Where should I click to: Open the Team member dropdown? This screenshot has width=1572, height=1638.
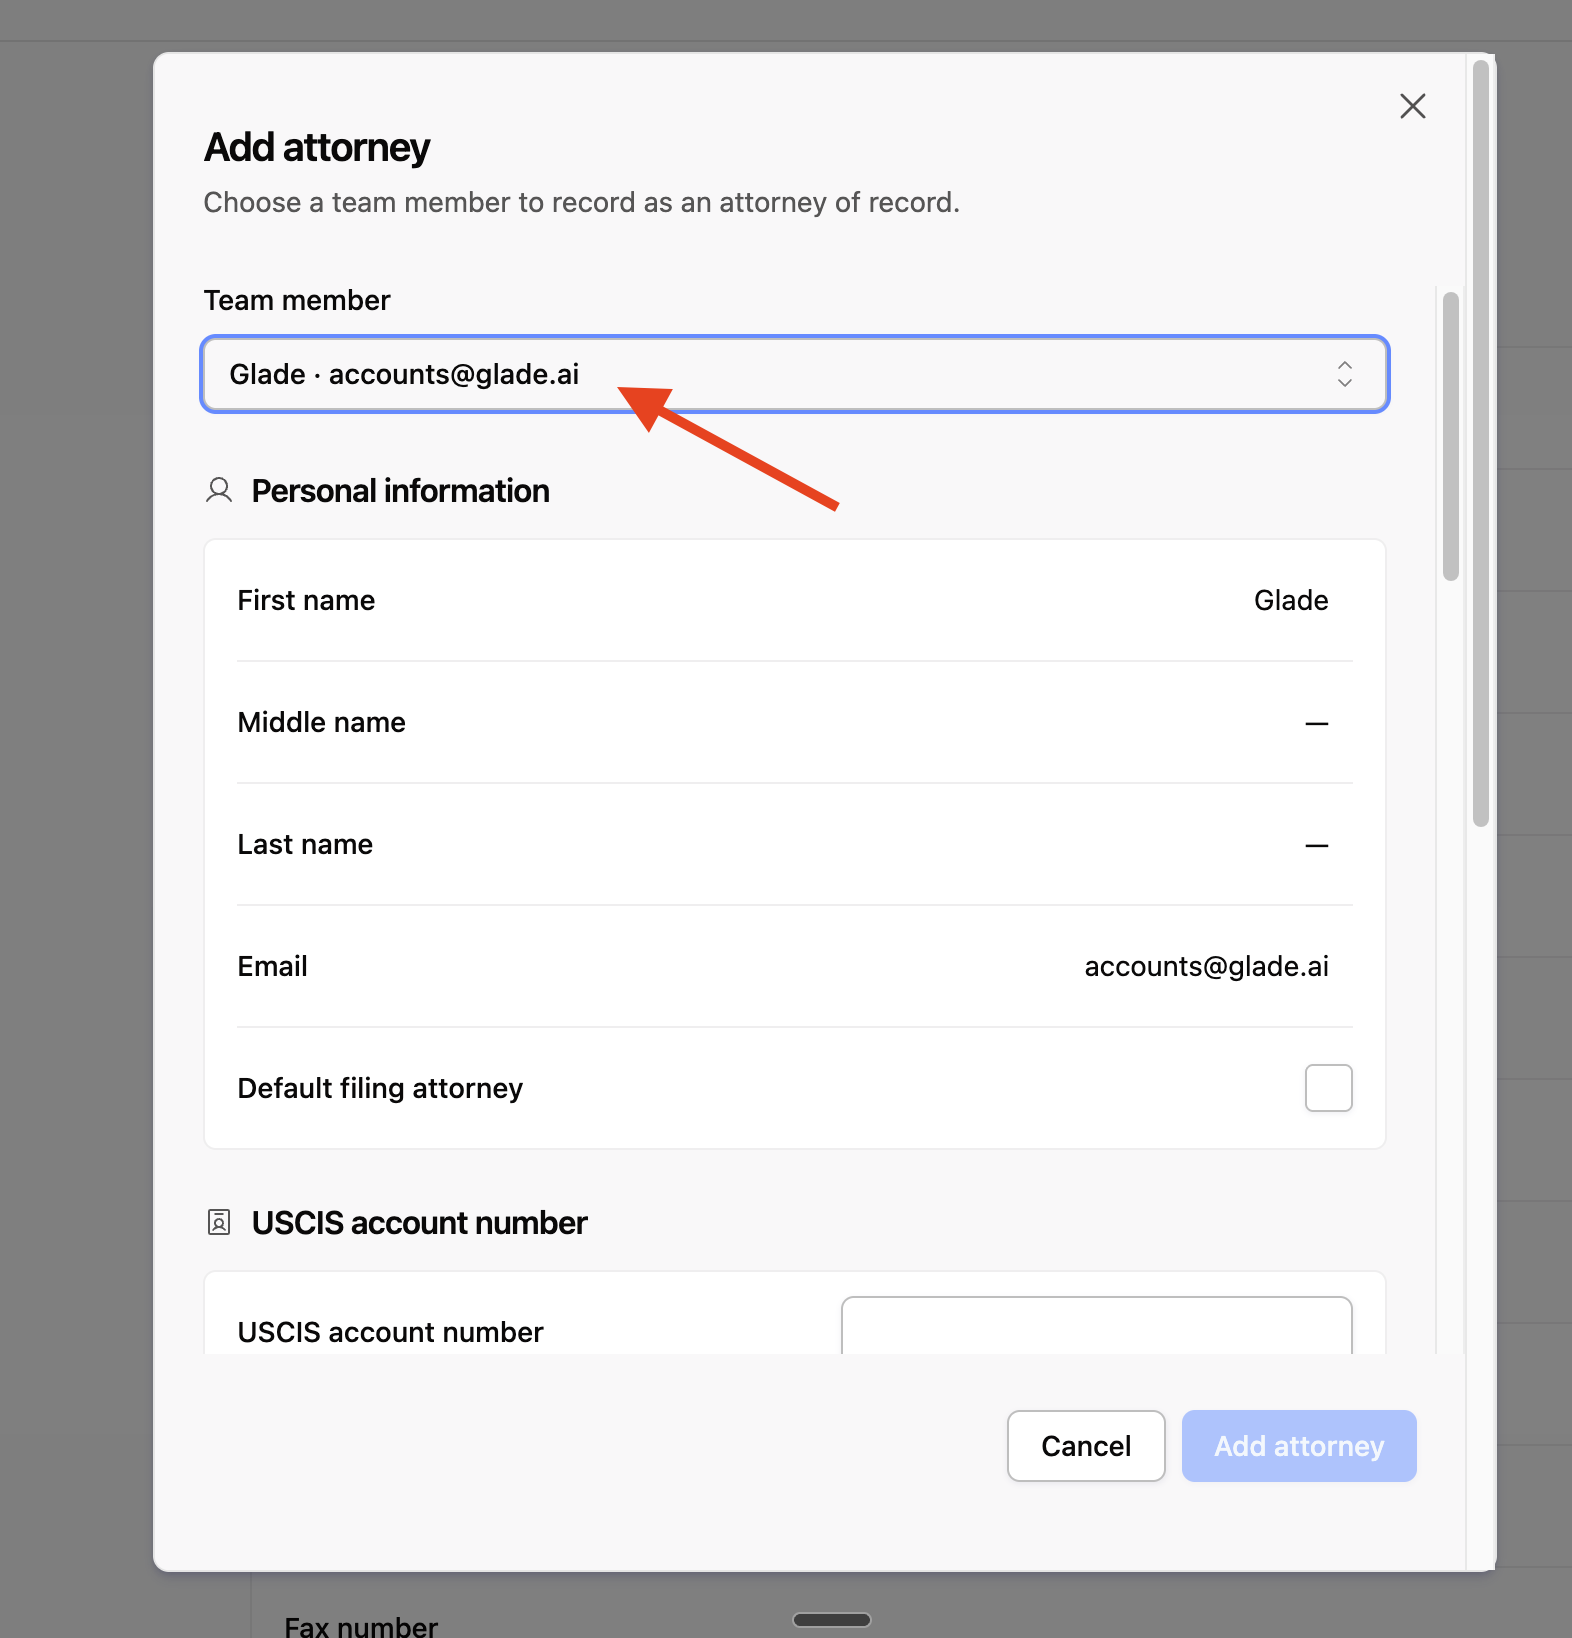pos(795,374)
